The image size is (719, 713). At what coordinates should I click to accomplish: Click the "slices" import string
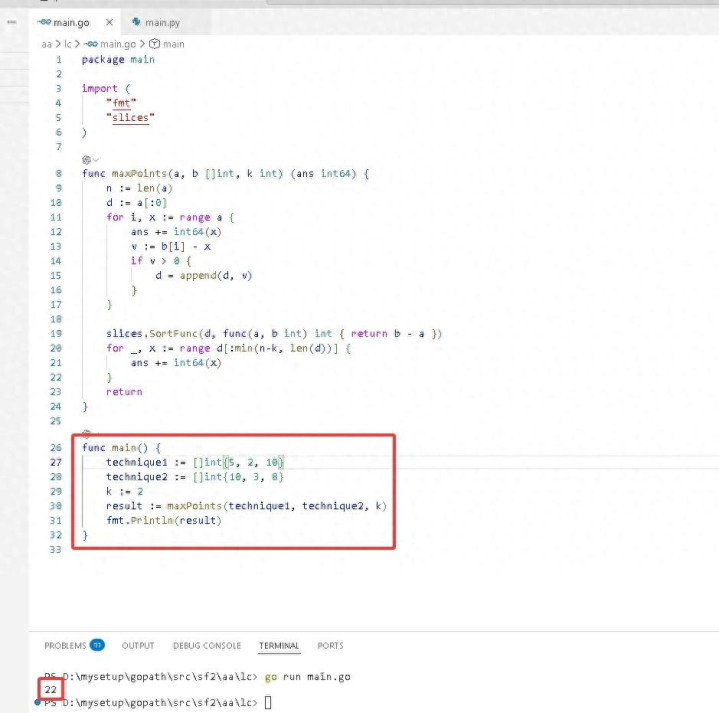tap(130, 118)
